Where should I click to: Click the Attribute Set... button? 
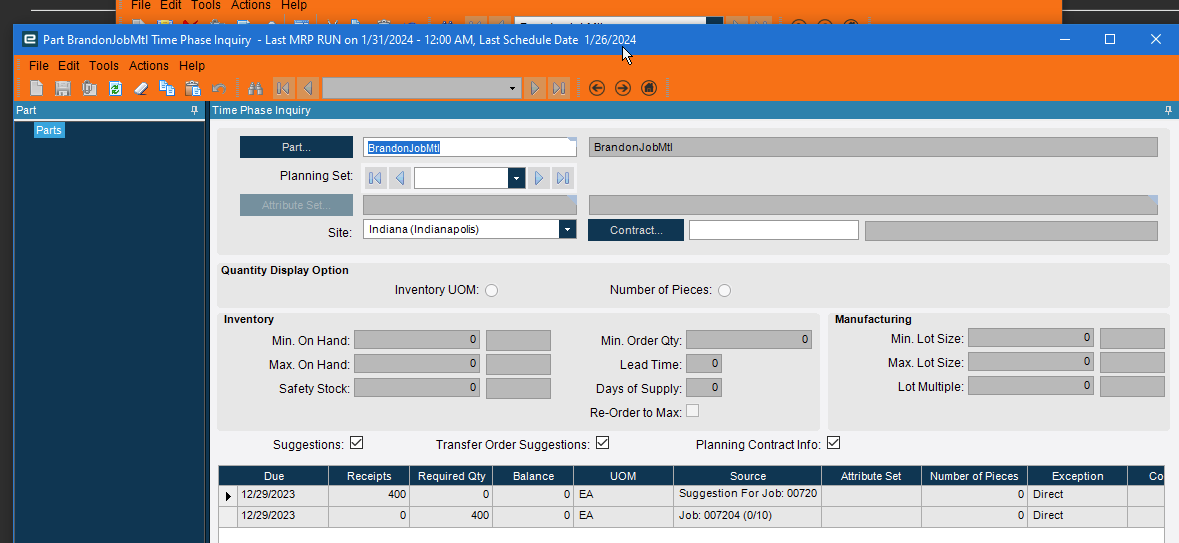coord(296,205)
